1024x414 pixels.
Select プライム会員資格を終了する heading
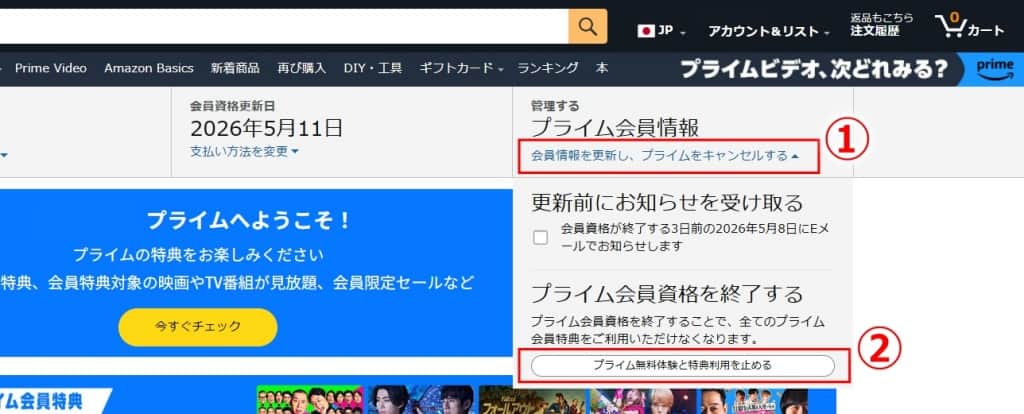[667, 294]
